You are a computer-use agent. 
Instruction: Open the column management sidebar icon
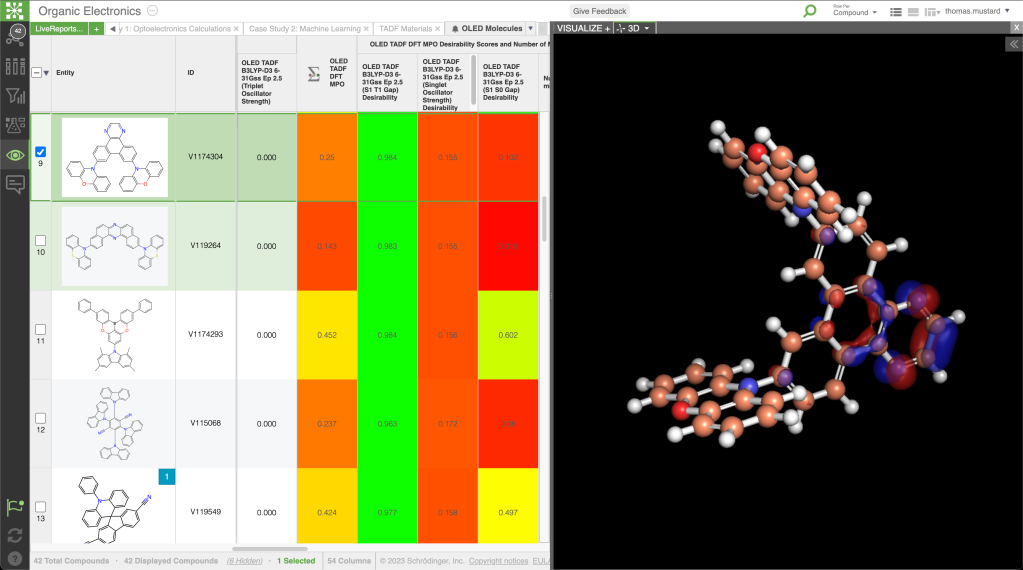coord(15,67)
